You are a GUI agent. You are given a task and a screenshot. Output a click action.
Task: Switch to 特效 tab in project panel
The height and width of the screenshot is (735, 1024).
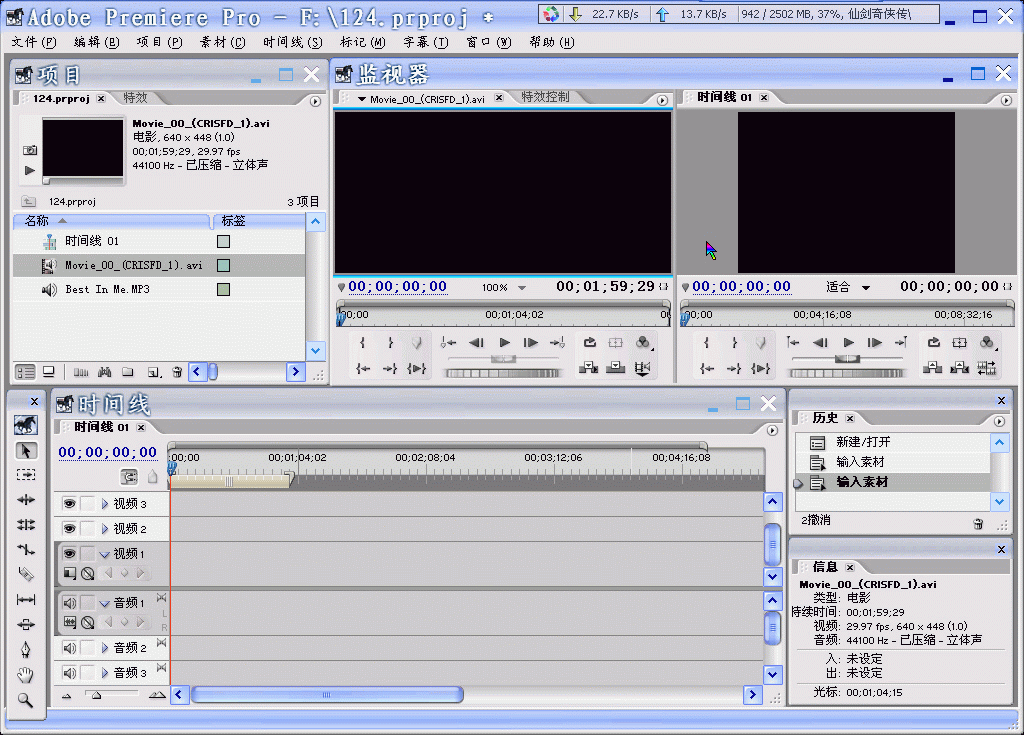(135, 98)
